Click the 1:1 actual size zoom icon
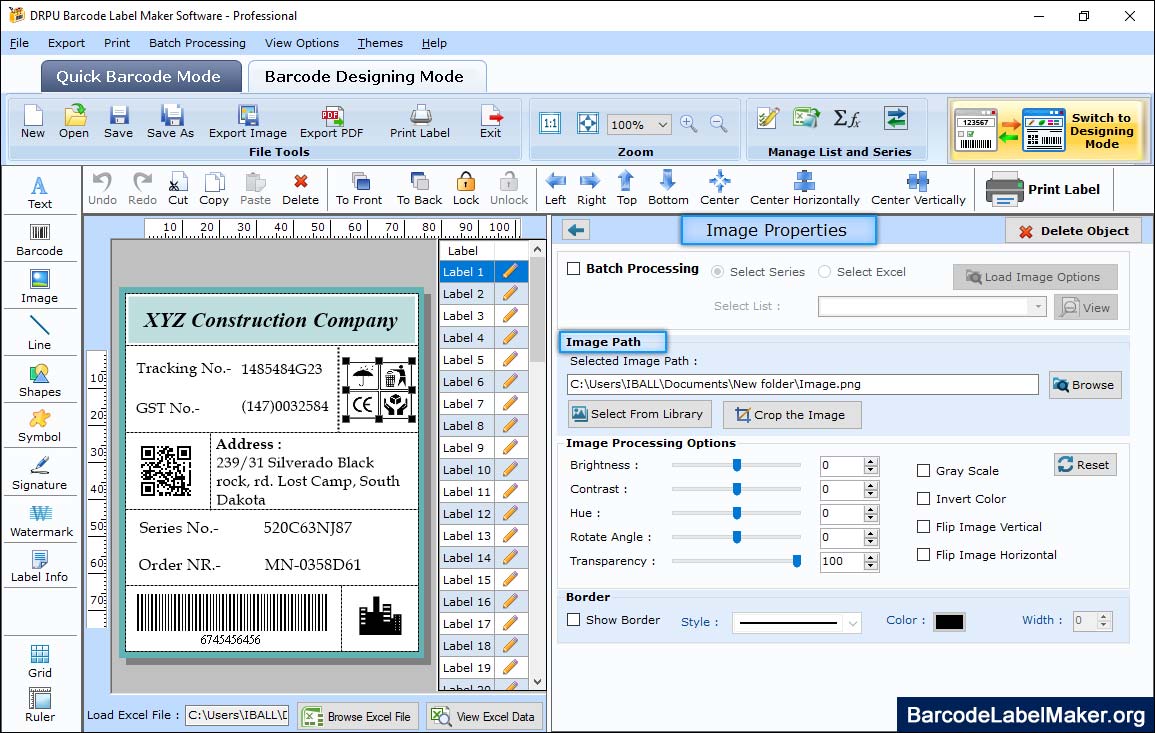 550,123
